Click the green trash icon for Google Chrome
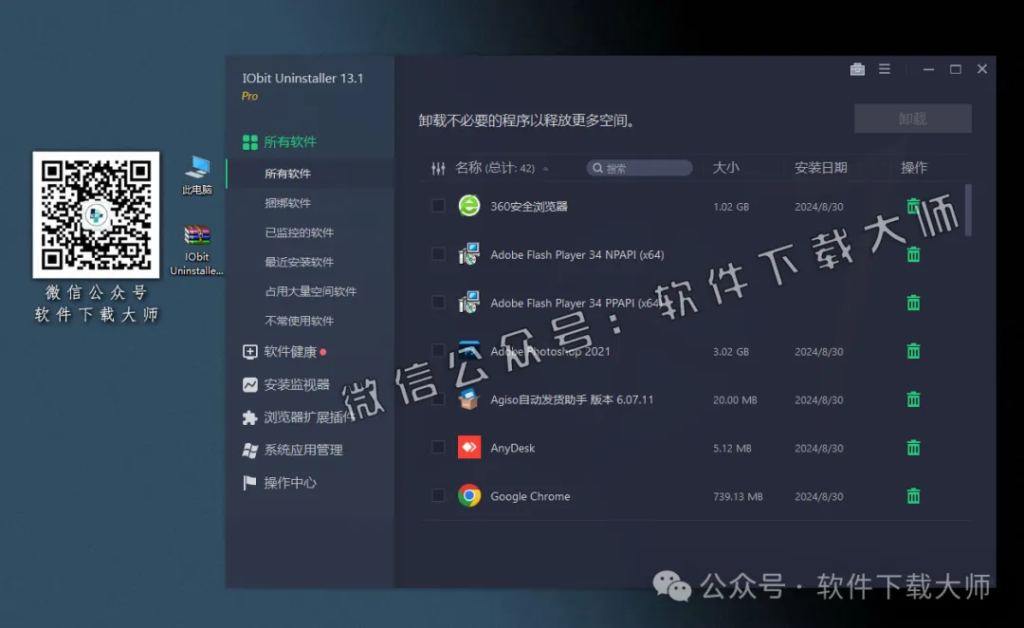Image resolution: width=1024 pixels, height=628 pixels. (x=913, y=495)
